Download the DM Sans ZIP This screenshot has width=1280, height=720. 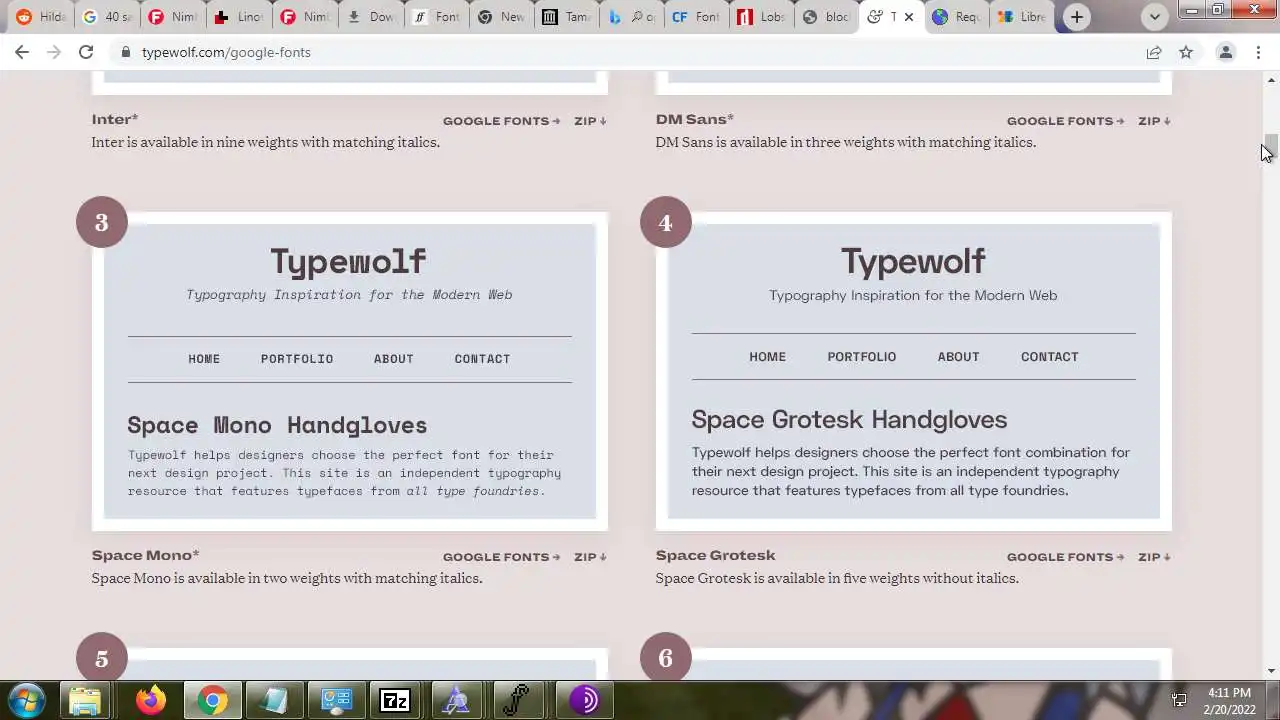1154,121
